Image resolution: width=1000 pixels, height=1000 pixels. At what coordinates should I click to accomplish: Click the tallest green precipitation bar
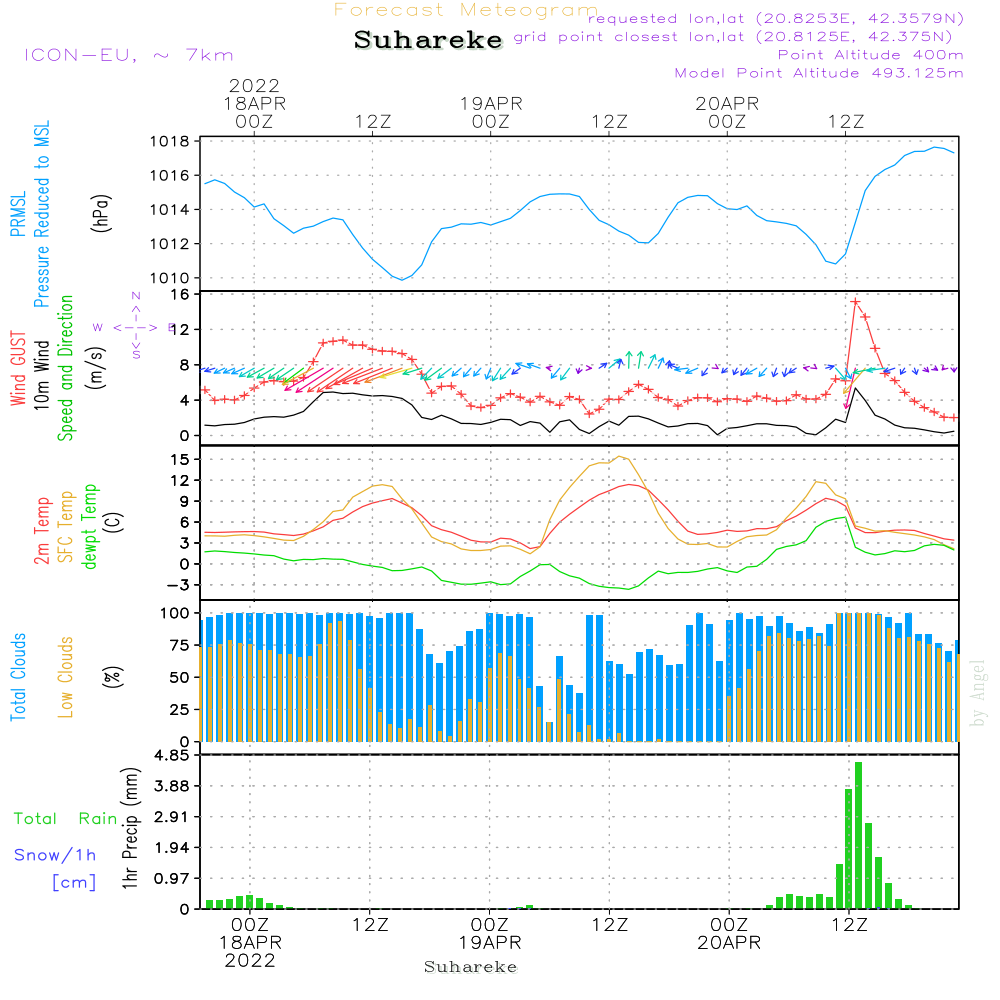pos(858,835)
